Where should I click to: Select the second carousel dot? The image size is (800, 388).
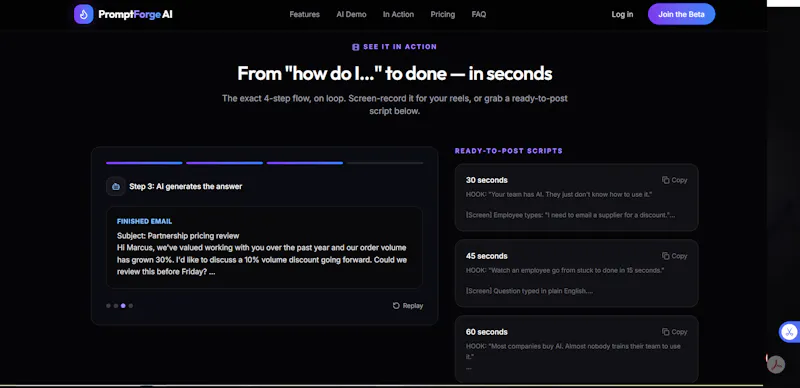pyautogui.click(x=116, y=306)
